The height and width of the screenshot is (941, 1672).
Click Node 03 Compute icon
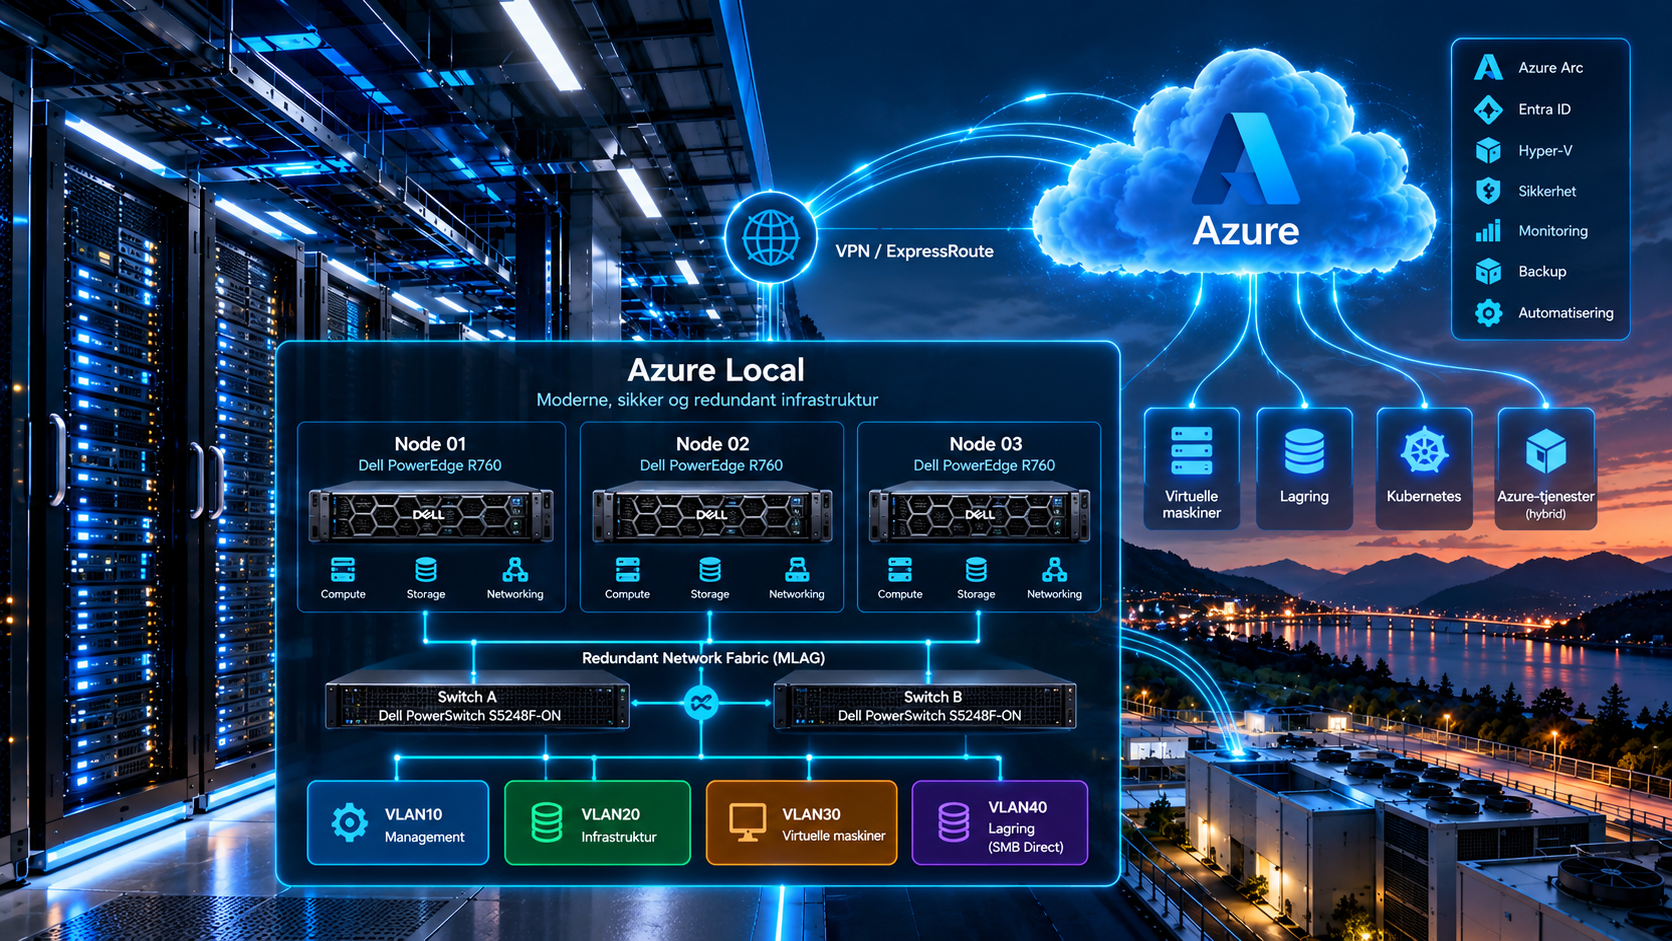[900, 570]
